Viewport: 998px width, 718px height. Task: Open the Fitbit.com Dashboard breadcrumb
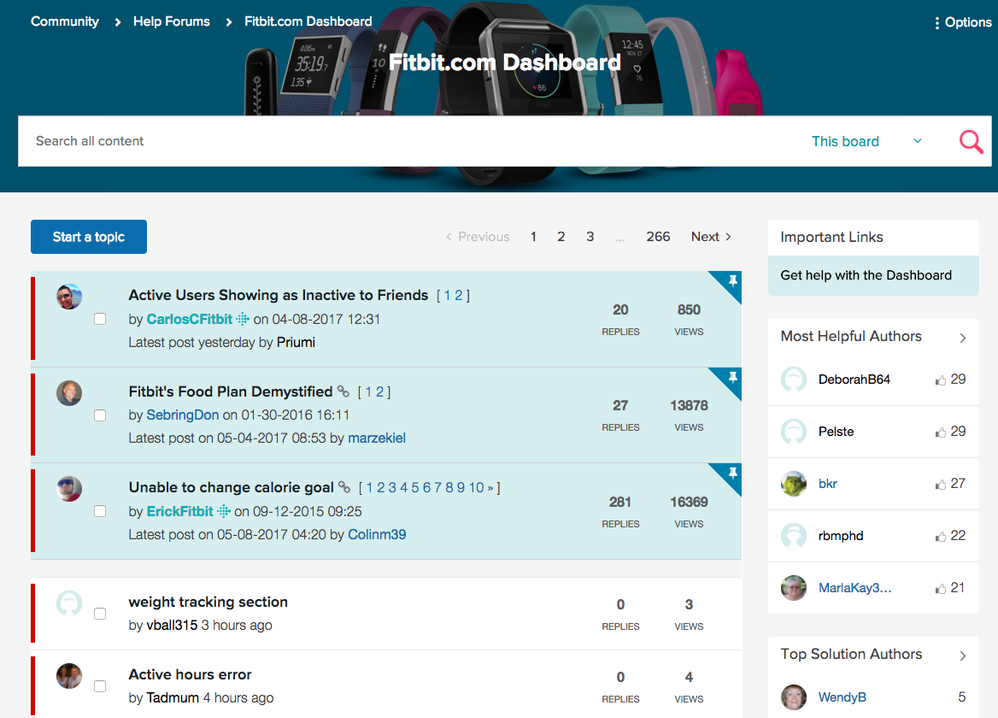308,22
